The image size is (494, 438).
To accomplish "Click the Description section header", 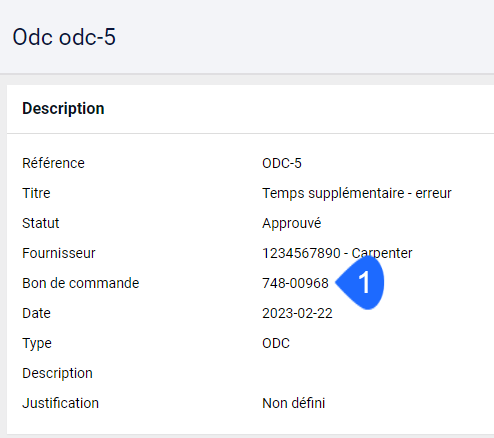I will pos(63,108).
